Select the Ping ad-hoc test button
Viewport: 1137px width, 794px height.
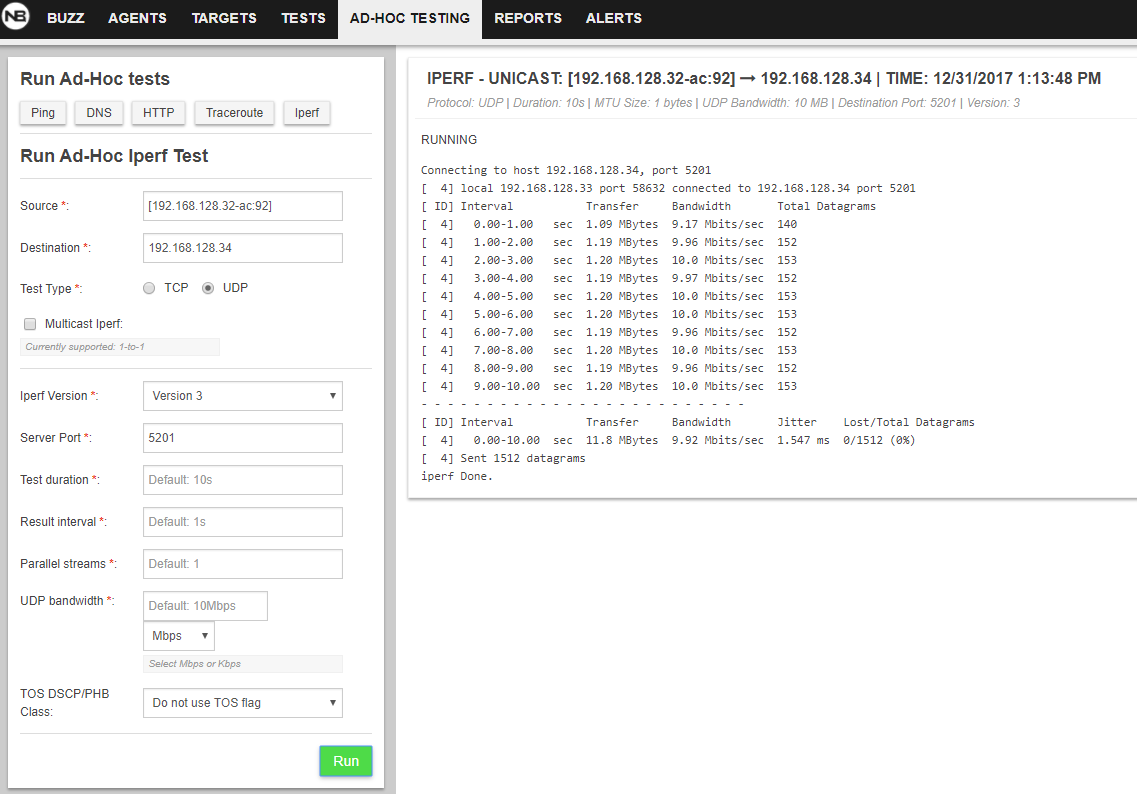43,113
